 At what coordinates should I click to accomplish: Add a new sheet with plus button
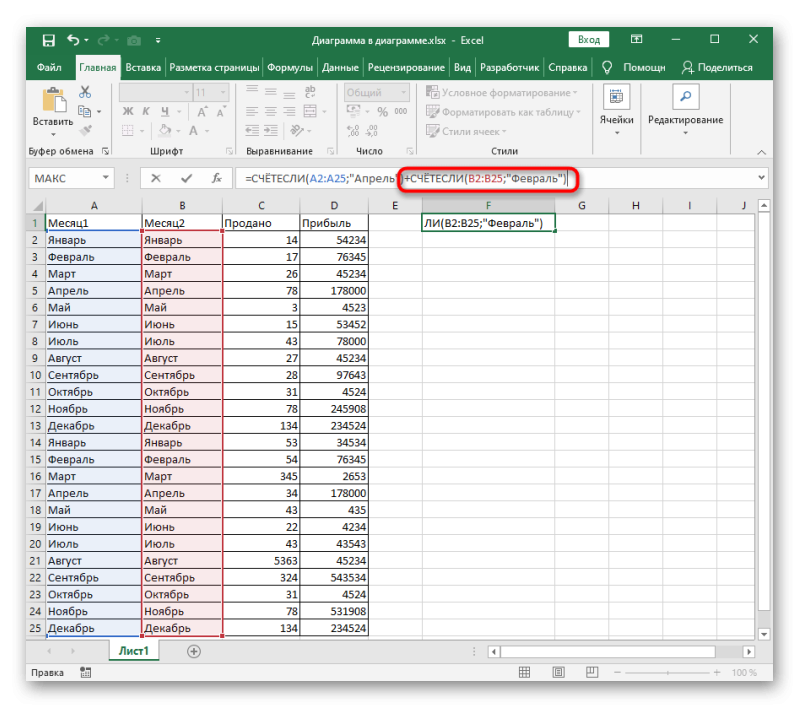tap(194, 651)
